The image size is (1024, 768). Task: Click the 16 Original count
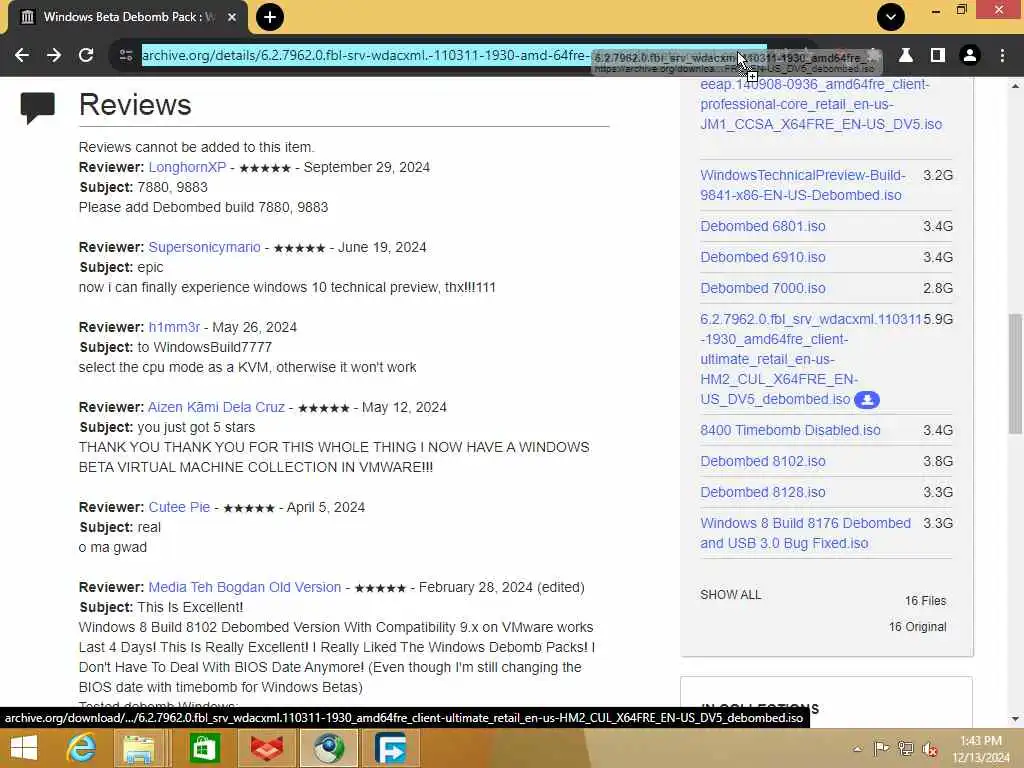pos(917,627)
